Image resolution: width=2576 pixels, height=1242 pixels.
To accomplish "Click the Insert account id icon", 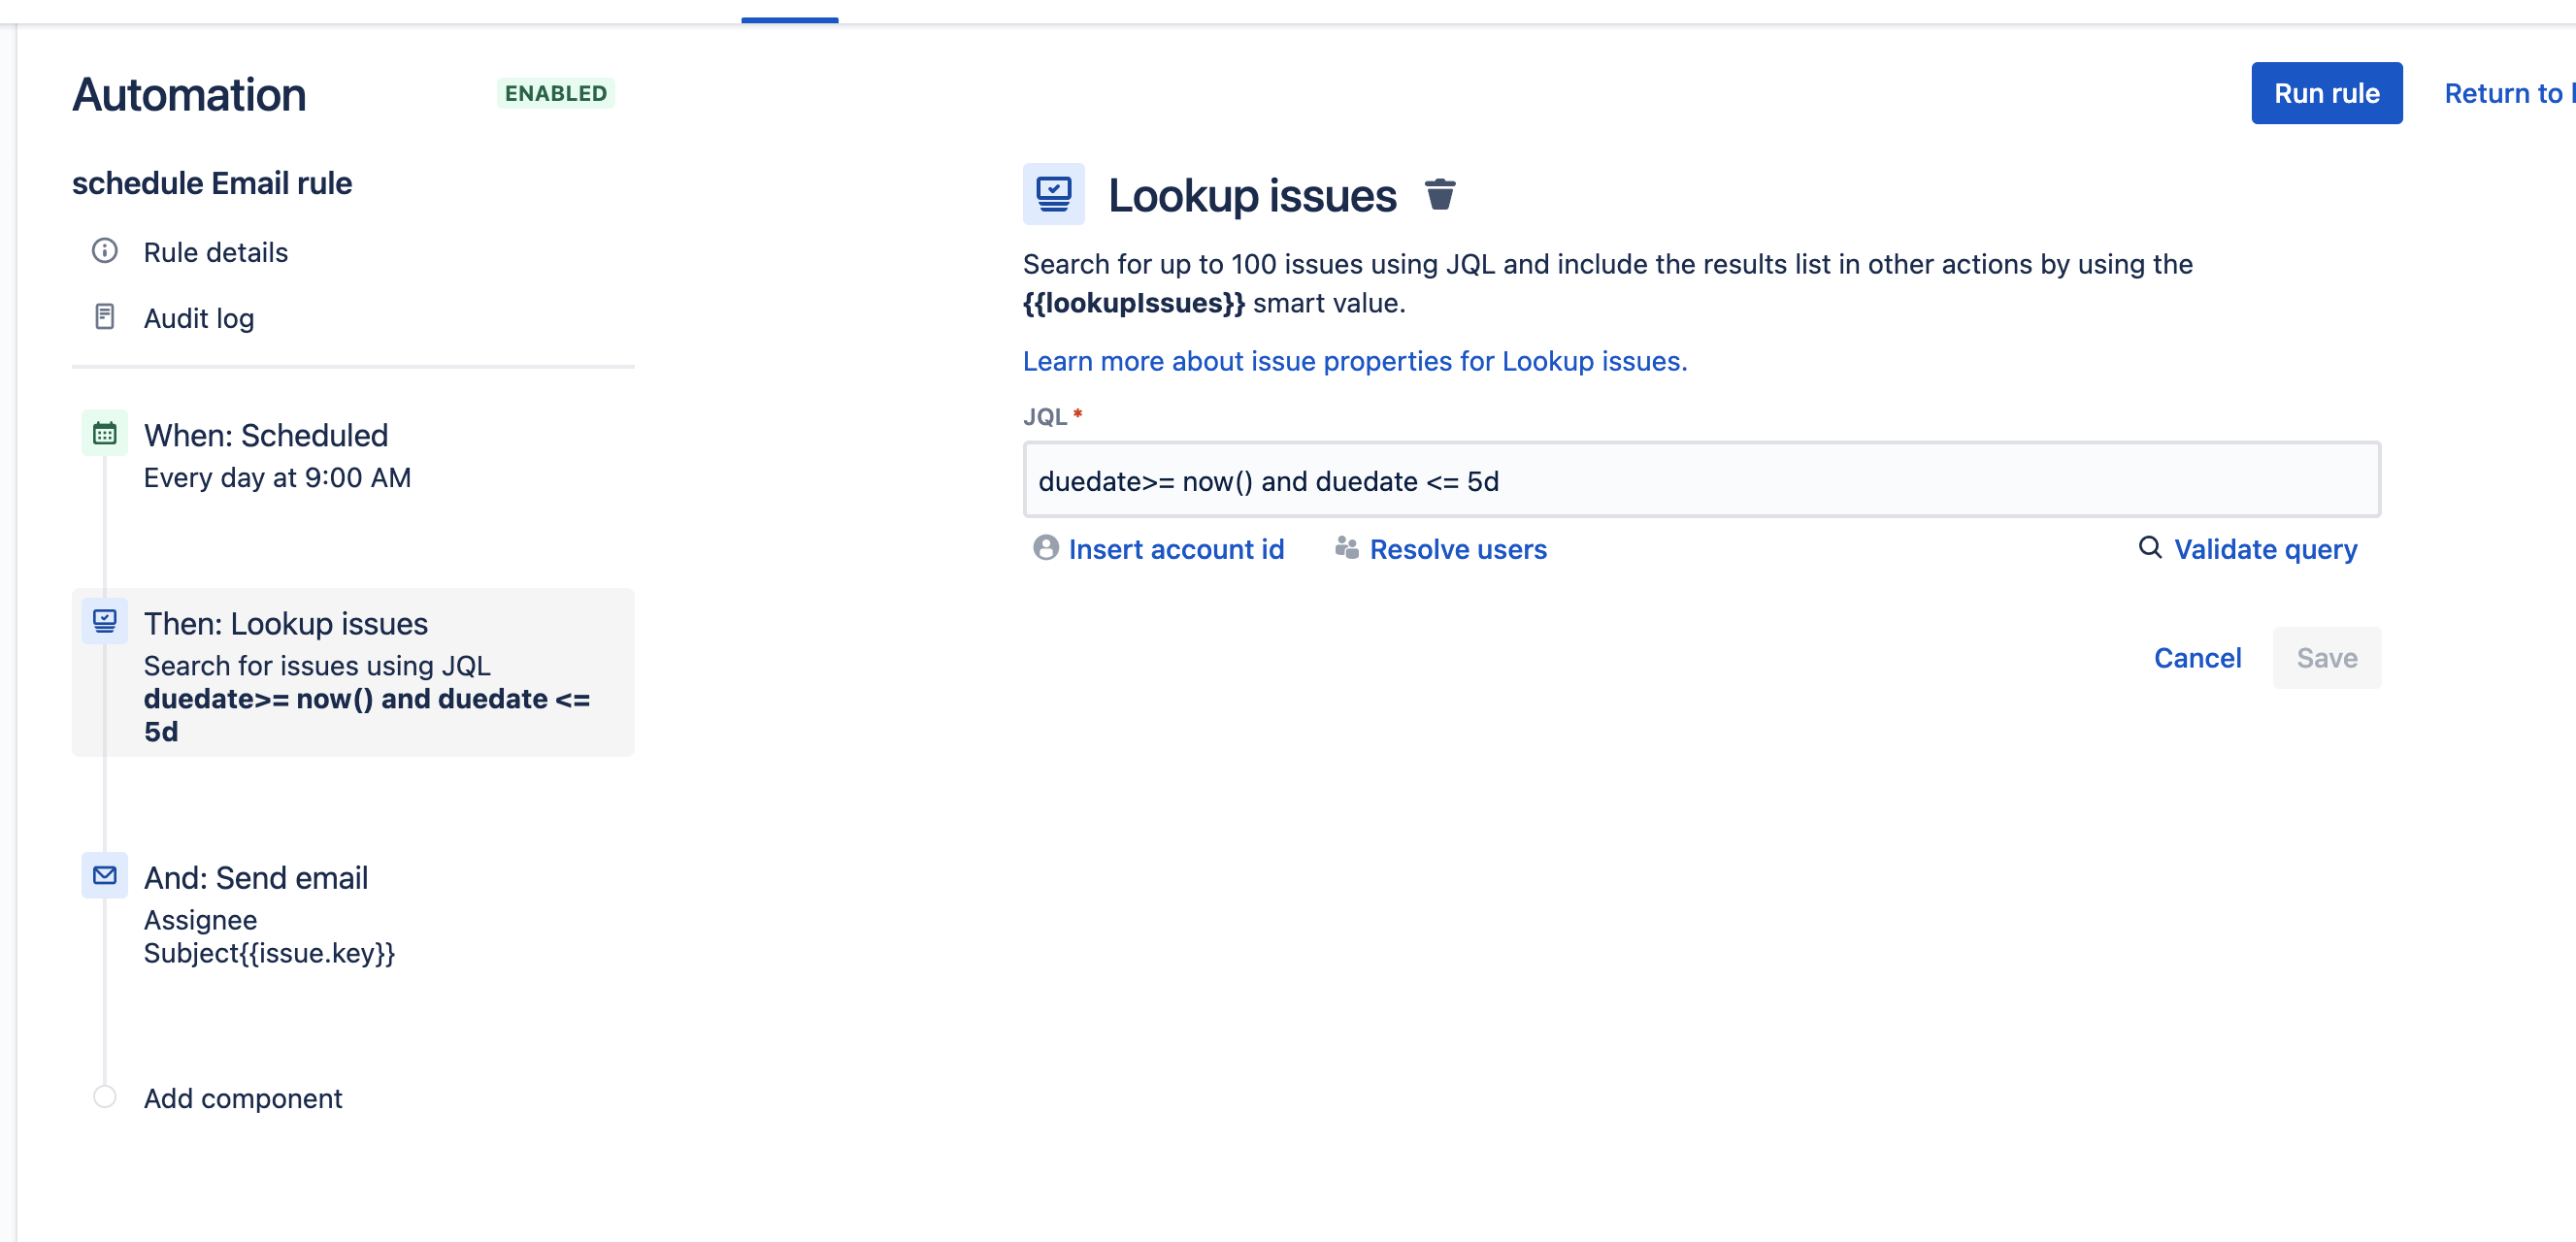I will pos(1046,549).
